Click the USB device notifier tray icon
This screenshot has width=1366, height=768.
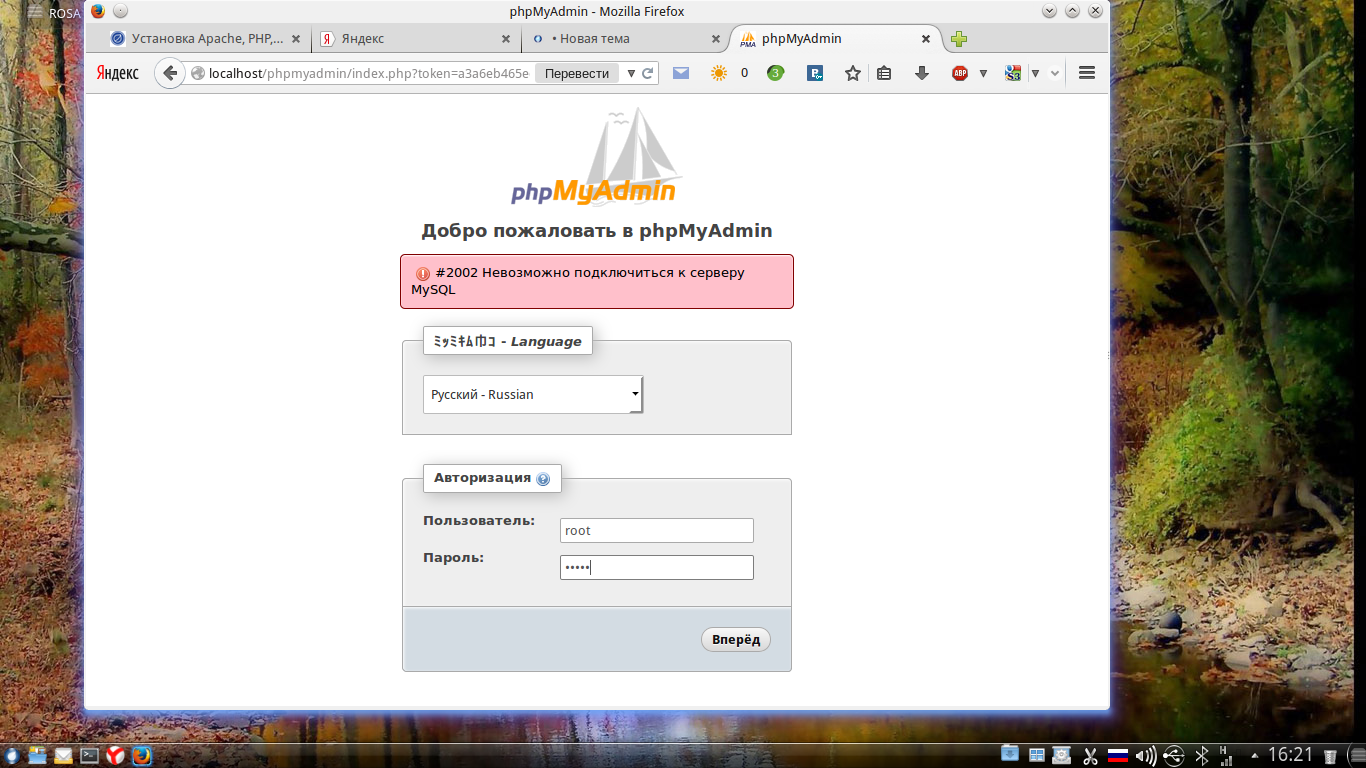1175,755
